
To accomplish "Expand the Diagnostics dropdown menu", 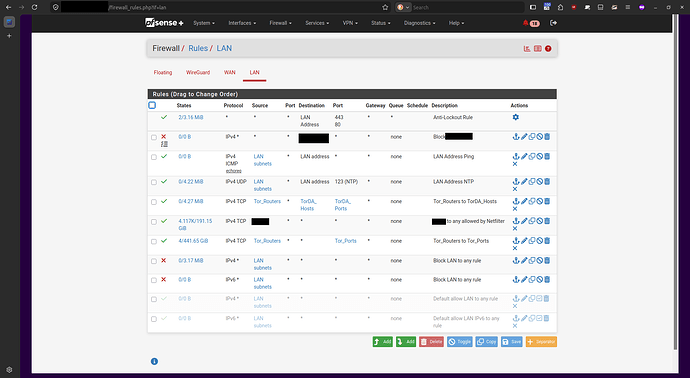I will (419, 23).
